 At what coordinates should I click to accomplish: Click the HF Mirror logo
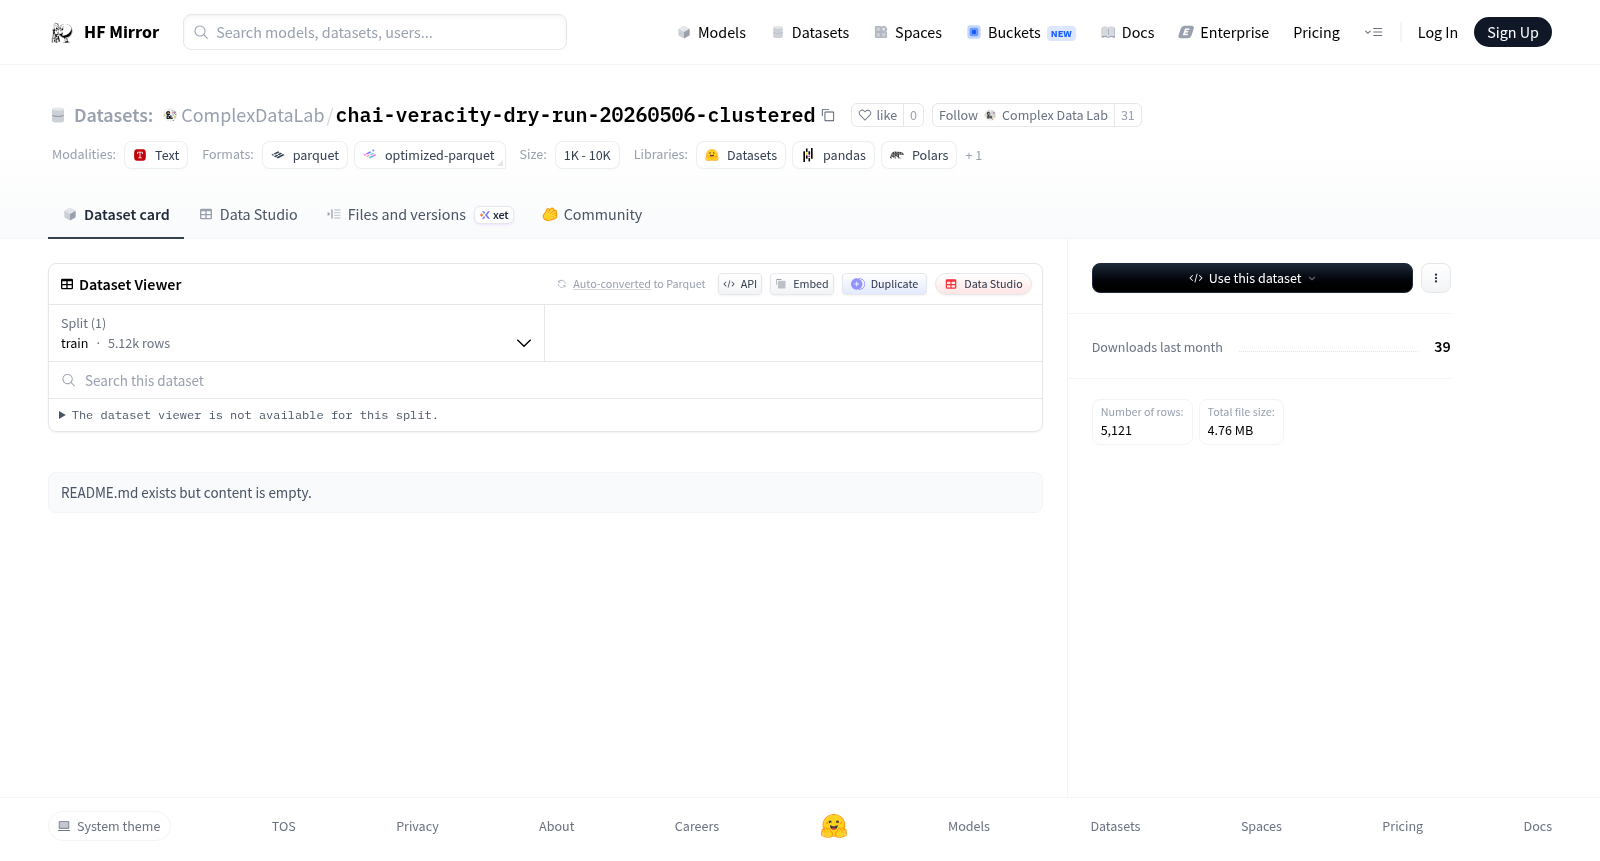[105, 32]
